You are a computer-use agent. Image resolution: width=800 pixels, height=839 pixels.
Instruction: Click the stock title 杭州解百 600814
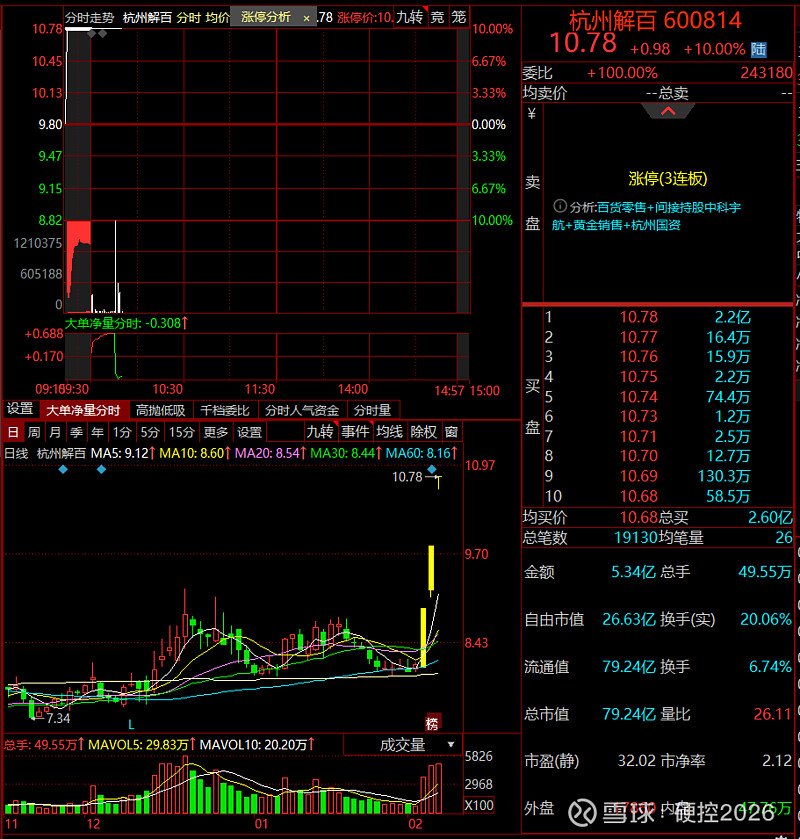pyautogui.click(x=655, y=21)
